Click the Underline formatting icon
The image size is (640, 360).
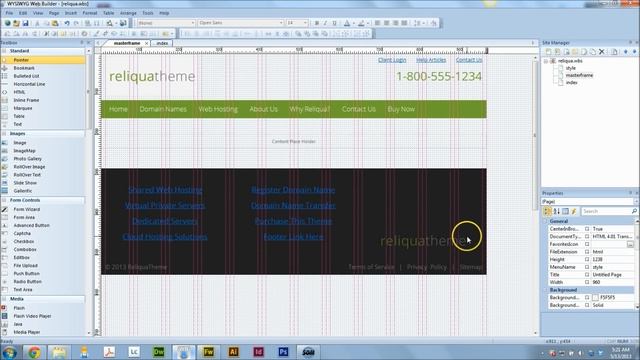coord(334,23)
